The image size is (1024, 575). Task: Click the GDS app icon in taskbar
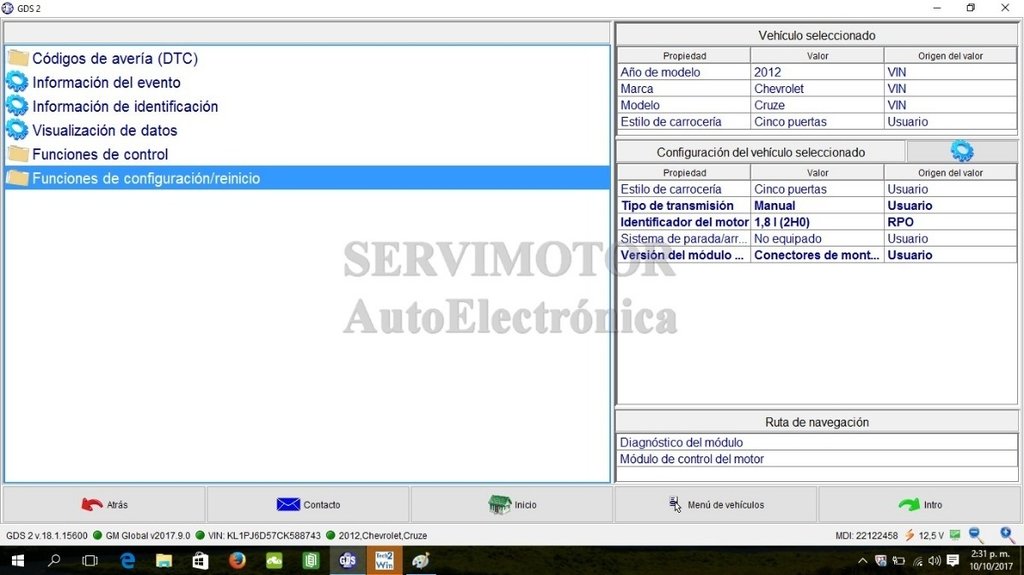point(347,561)
